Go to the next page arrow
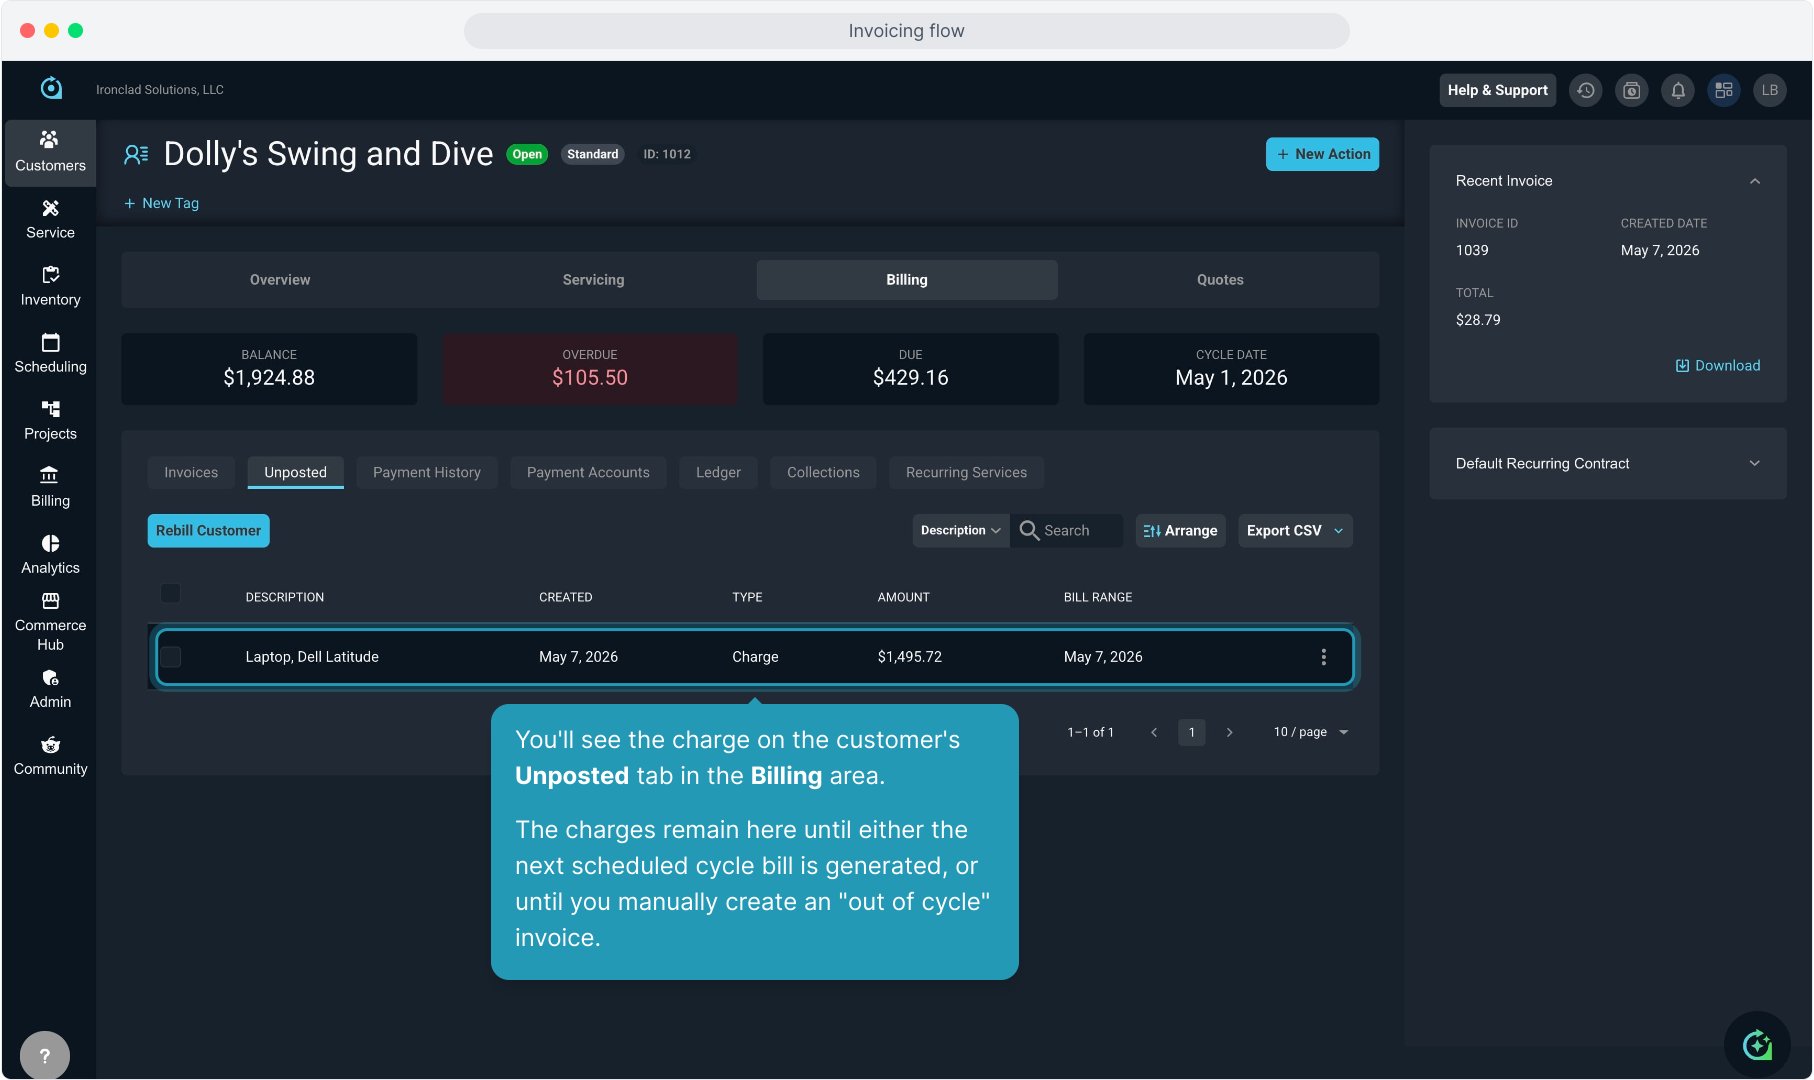The image size is (1814, 1080). (x=1229, y=732)
